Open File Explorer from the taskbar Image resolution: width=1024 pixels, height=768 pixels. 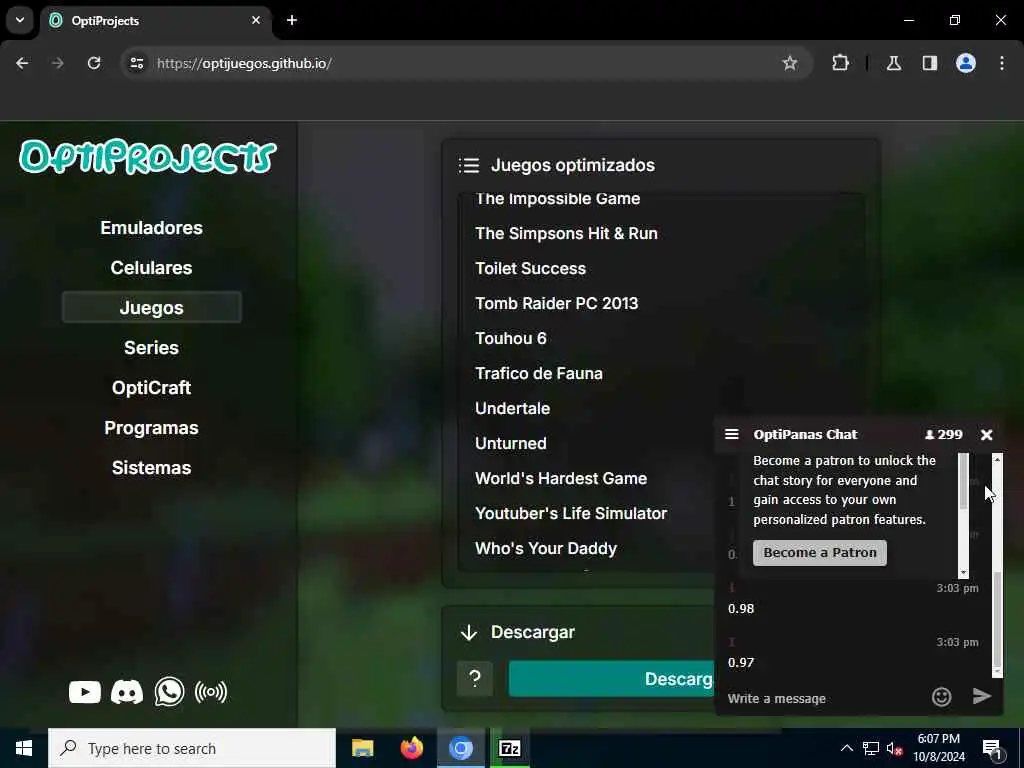pyautogui.click(x=362, y=748)
